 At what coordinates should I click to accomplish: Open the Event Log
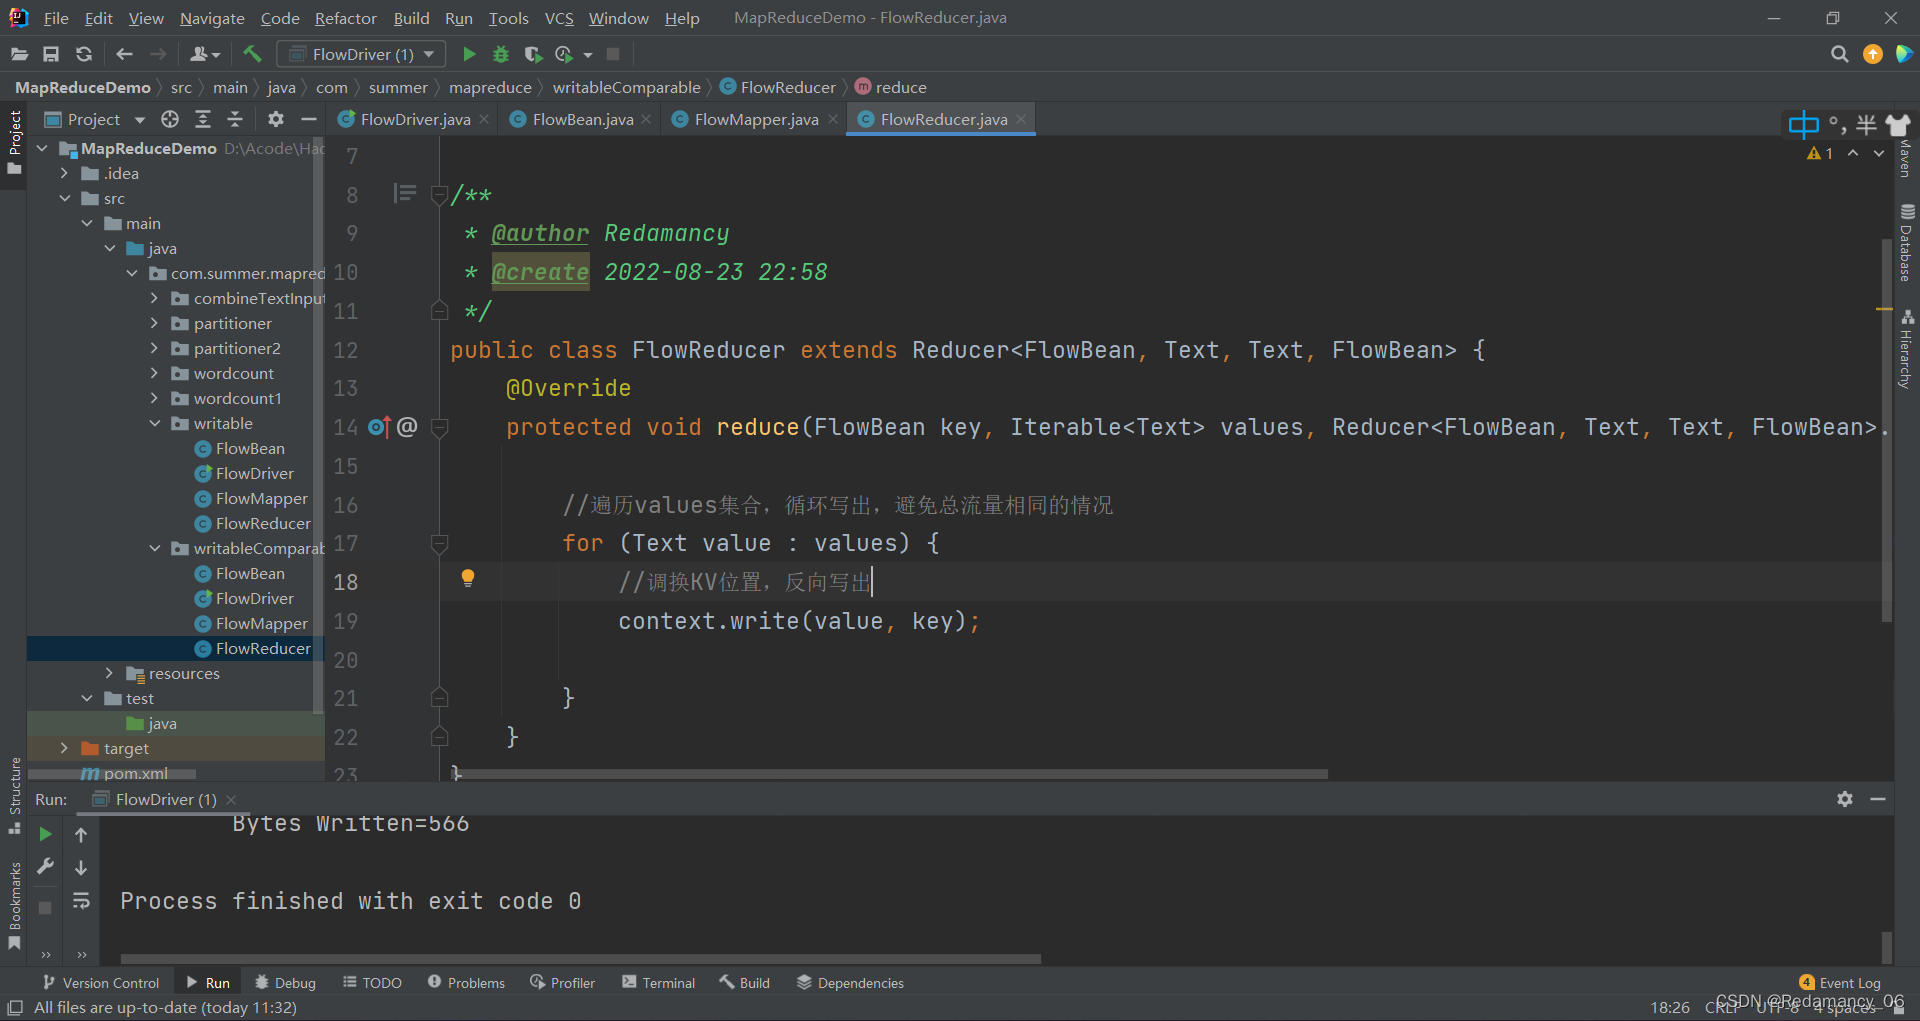coord(1840,983)
